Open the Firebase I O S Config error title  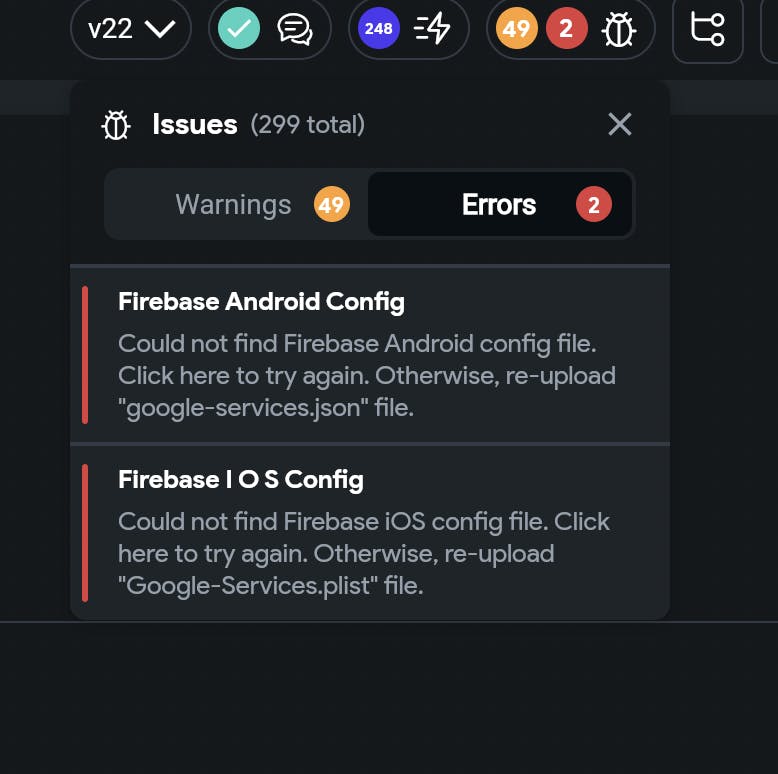[241, 480]
